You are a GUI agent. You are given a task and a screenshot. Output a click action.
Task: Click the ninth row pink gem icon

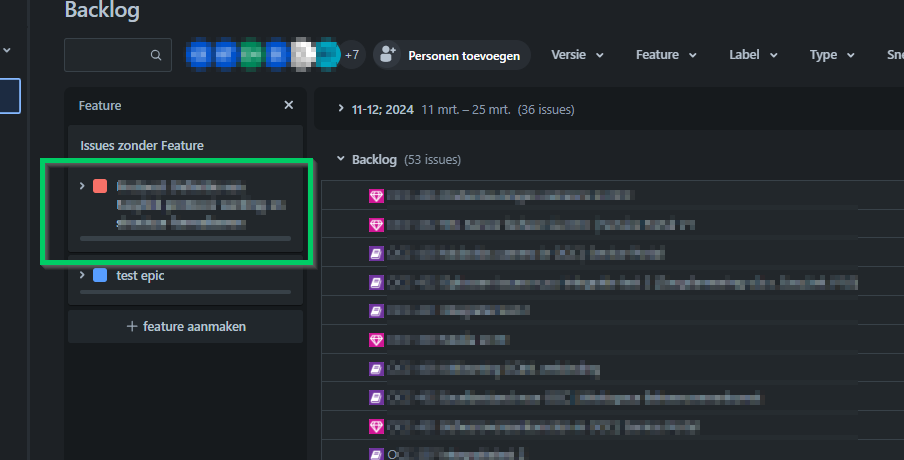tap(376, 427)
